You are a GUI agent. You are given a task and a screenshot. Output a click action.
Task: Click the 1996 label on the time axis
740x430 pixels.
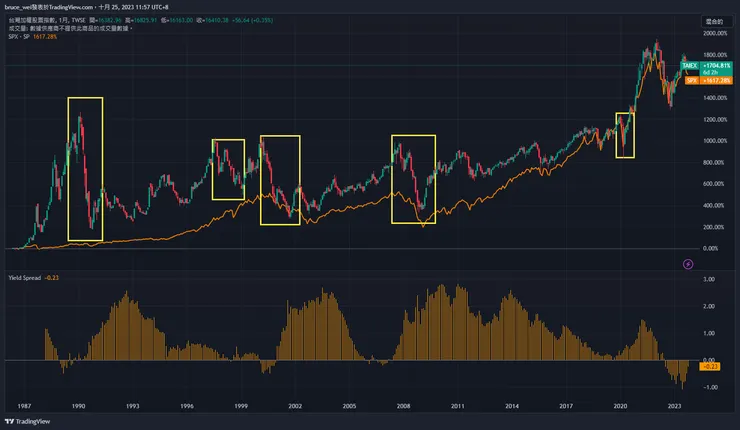click(187, 406)
